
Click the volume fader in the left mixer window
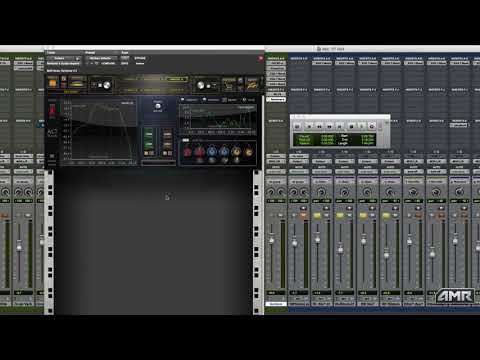[19, 247]
